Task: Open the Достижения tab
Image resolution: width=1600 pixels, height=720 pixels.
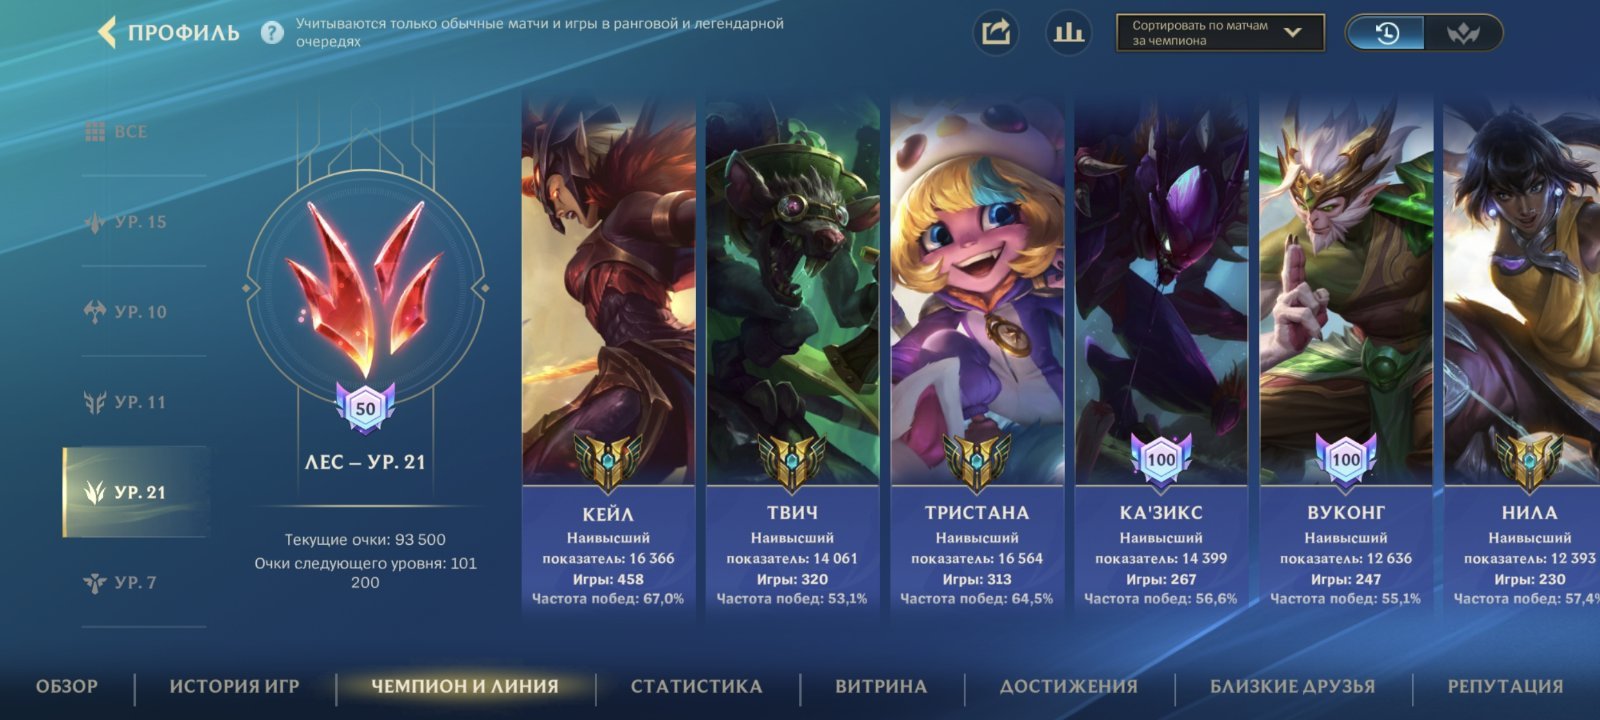Action: coord(1069,687)
